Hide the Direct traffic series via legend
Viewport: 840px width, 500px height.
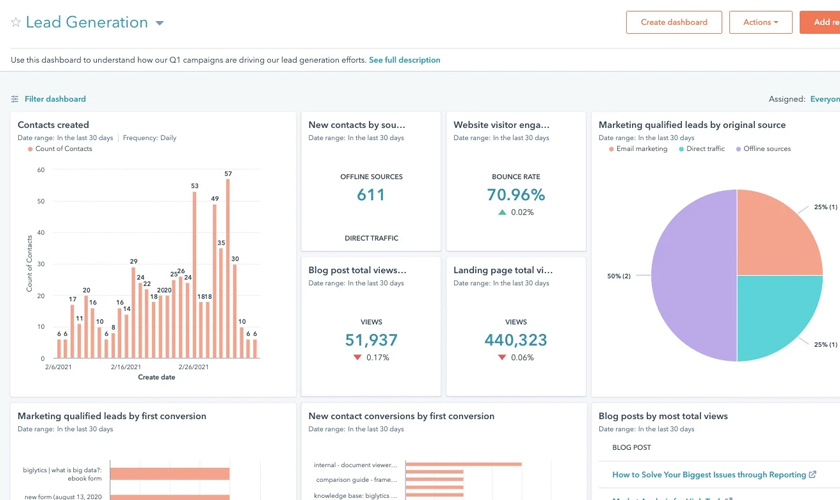(x=702, y=149)
